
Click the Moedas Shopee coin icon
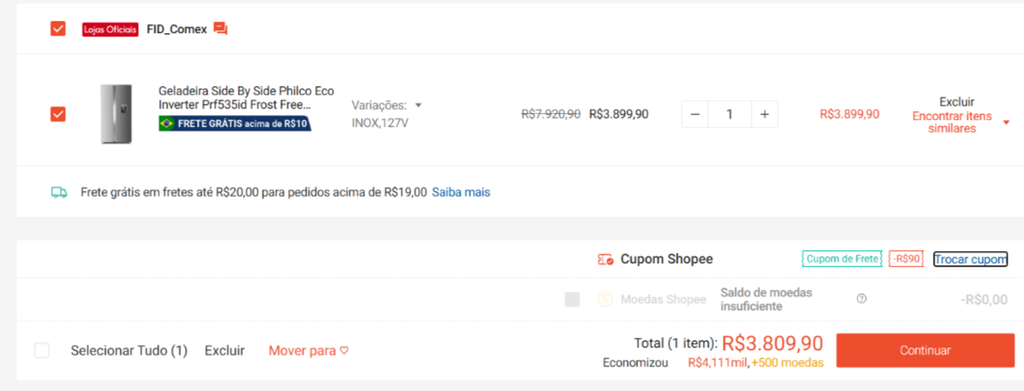pyautogui.click(x=605, y=300)
